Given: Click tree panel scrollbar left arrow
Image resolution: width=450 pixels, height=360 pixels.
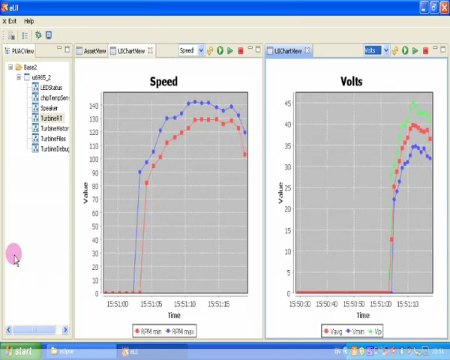Looking at the screenshot, I should pyautogui.click(x=9, y=330).
